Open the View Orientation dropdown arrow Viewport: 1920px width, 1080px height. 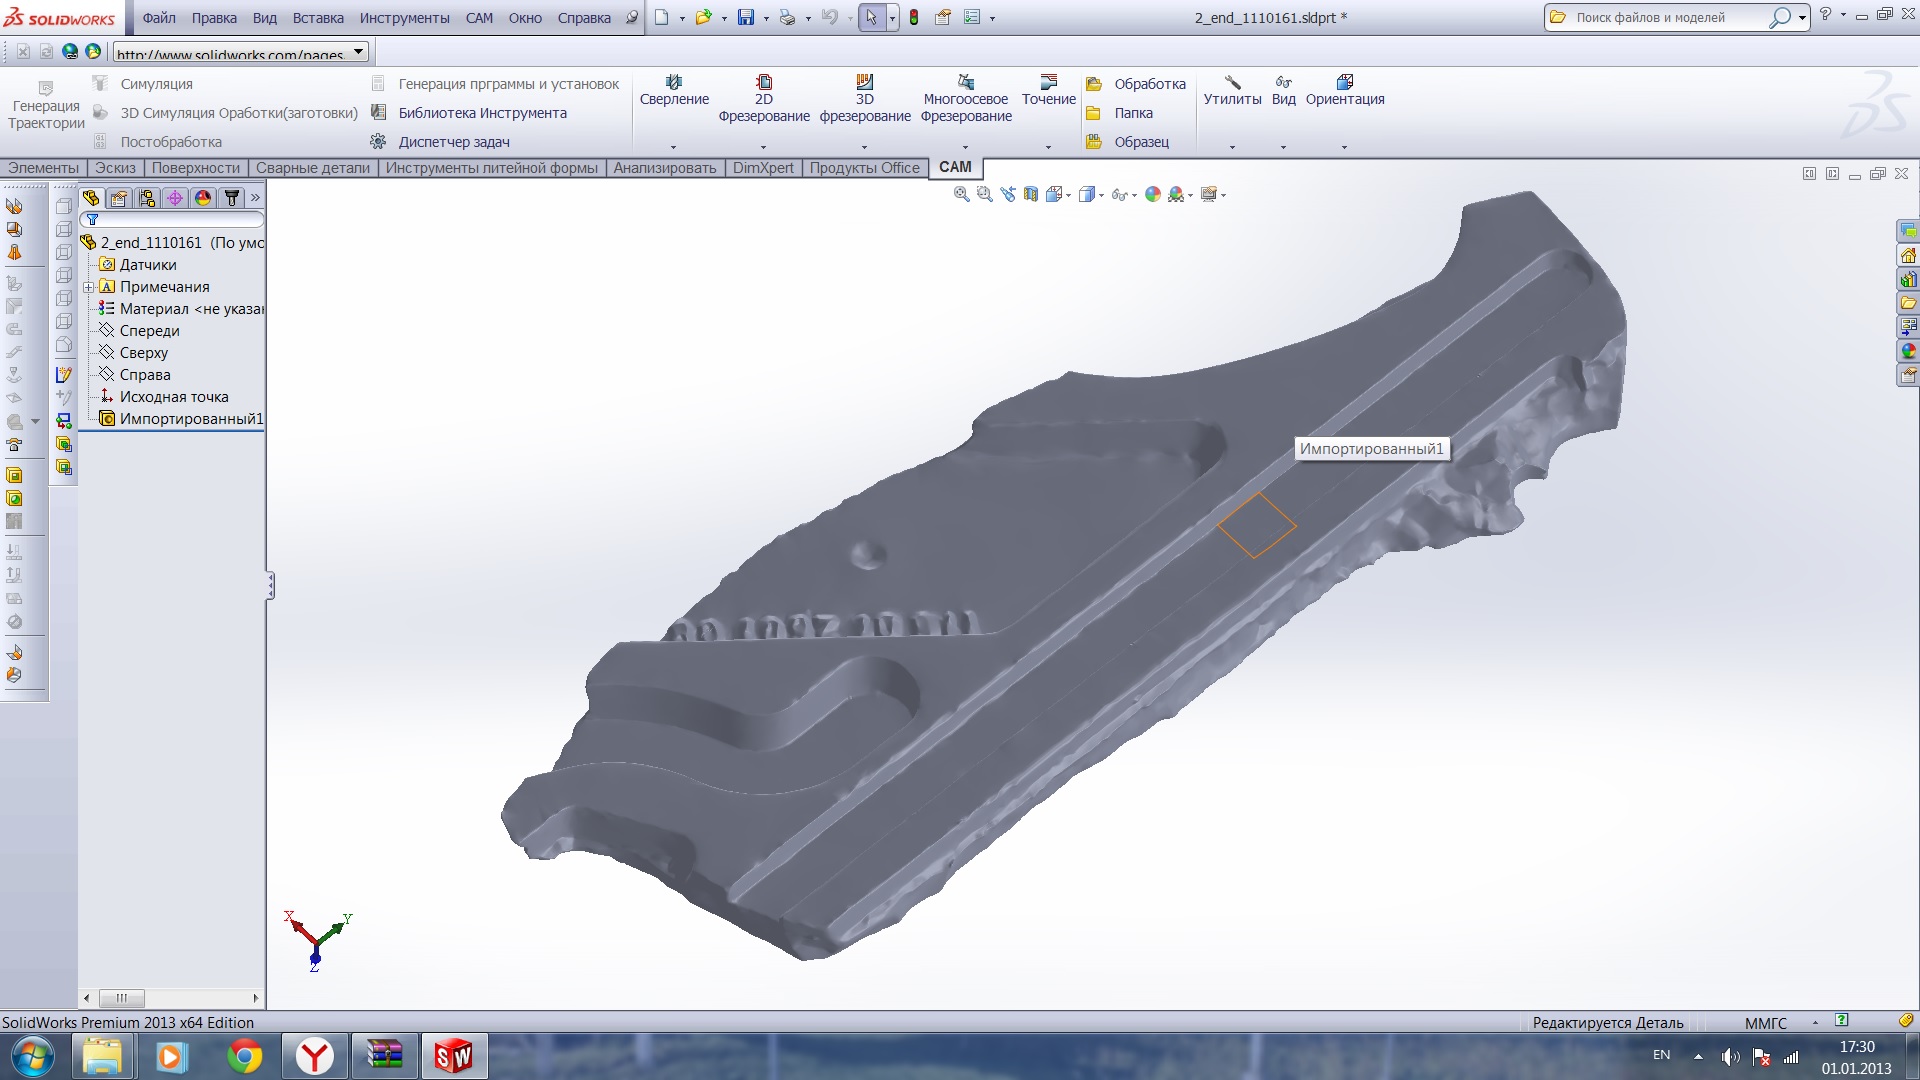[x=1069, y=195]
